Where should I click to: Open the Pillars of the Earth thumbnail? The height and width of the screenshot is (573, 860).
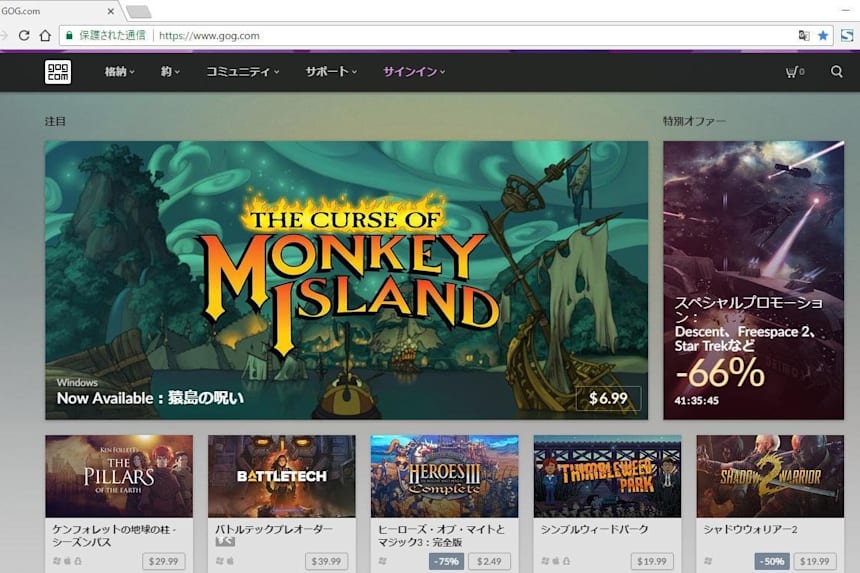point(119,476)
